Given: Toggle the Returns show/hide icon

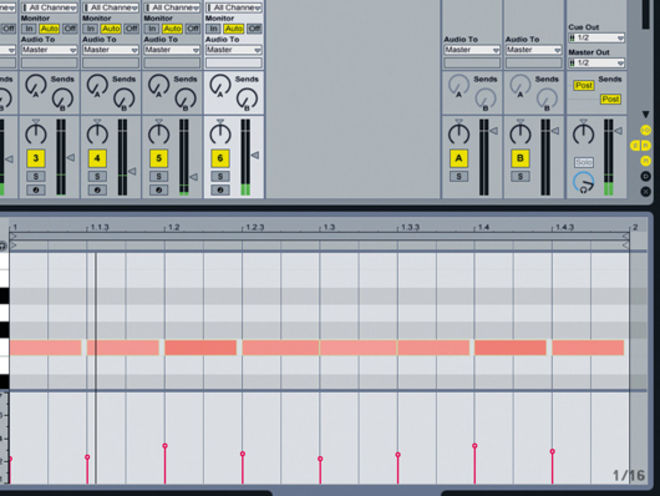Looking at the screenshot, I should pos(645,146).
